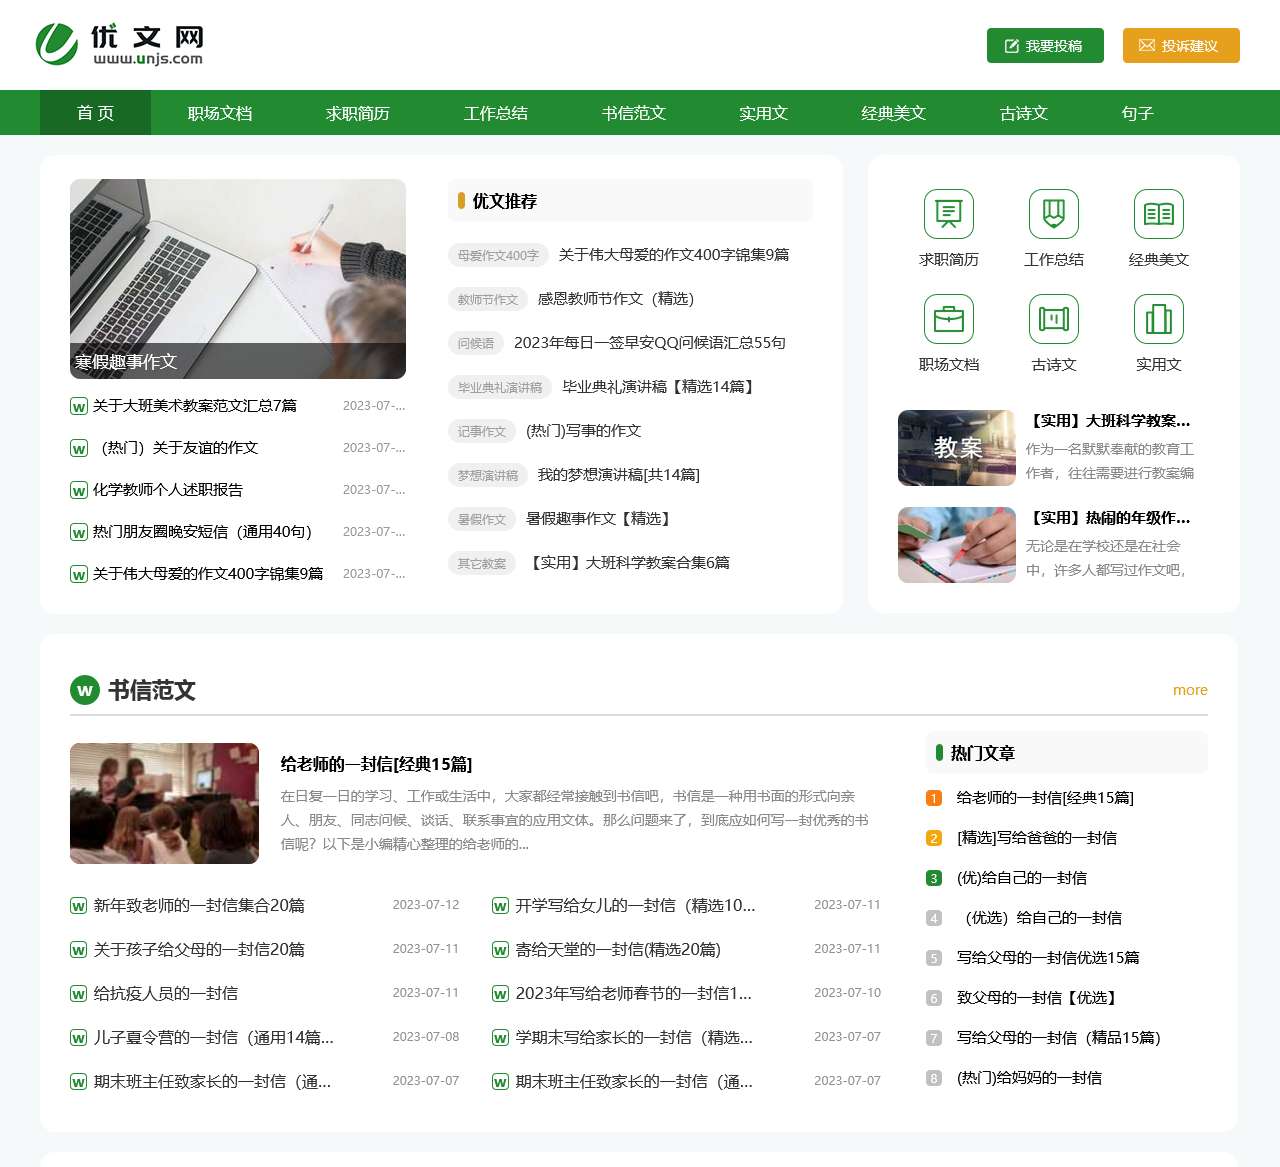Select the 古诗文 scroll icon

pyautogui.click(x=1053, y=318)
